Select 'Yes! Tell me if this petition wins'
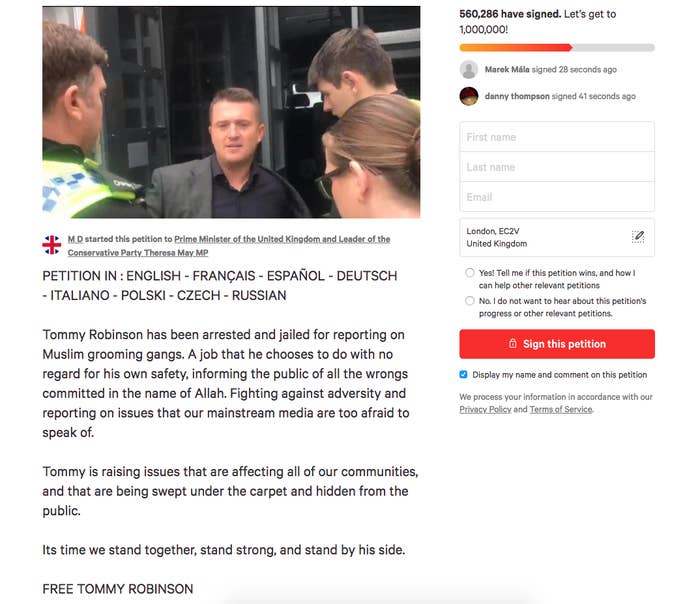The width and height of the screenshot is (700, 604). coord(470,273)
